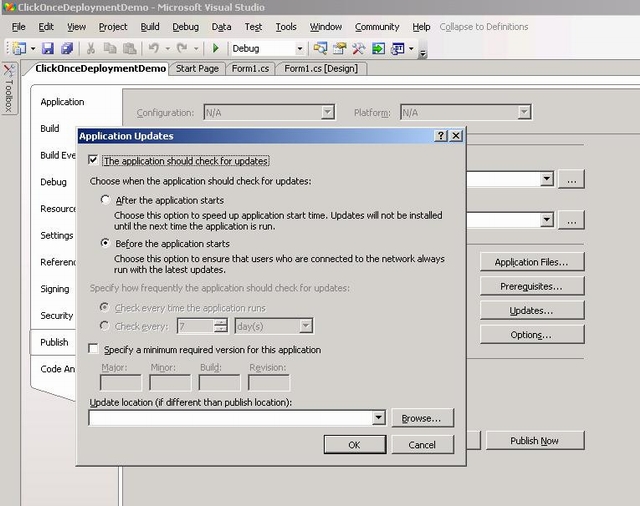Expand the Update location dropdown list
This screenshot has height=506, width=640.
[x=378, y=417]
